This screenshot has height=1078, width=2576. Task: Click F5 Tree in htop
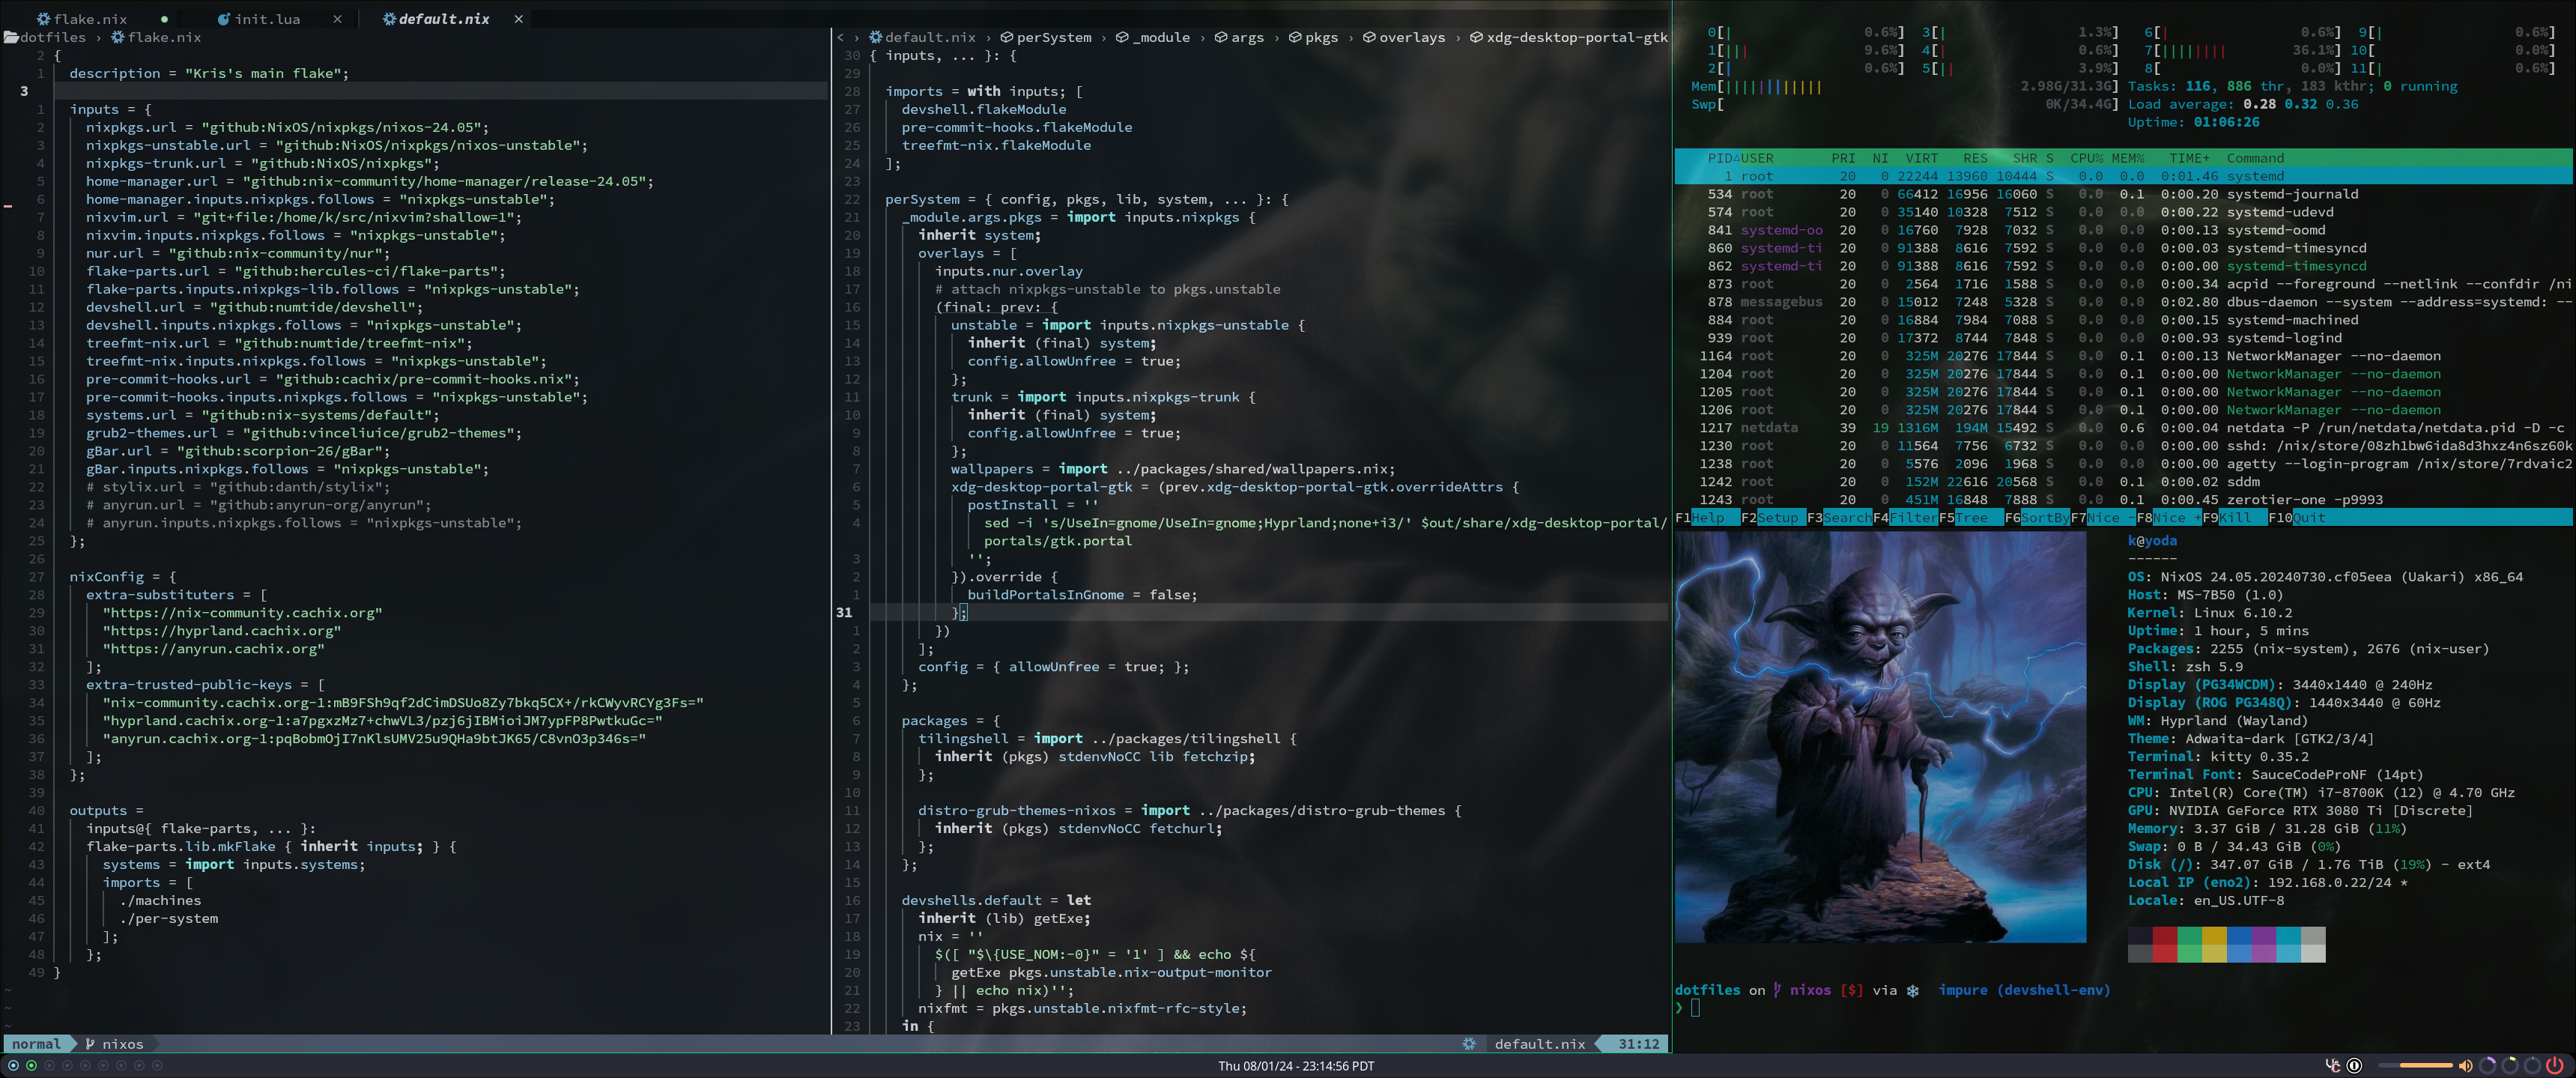[x=1971, y=518]
